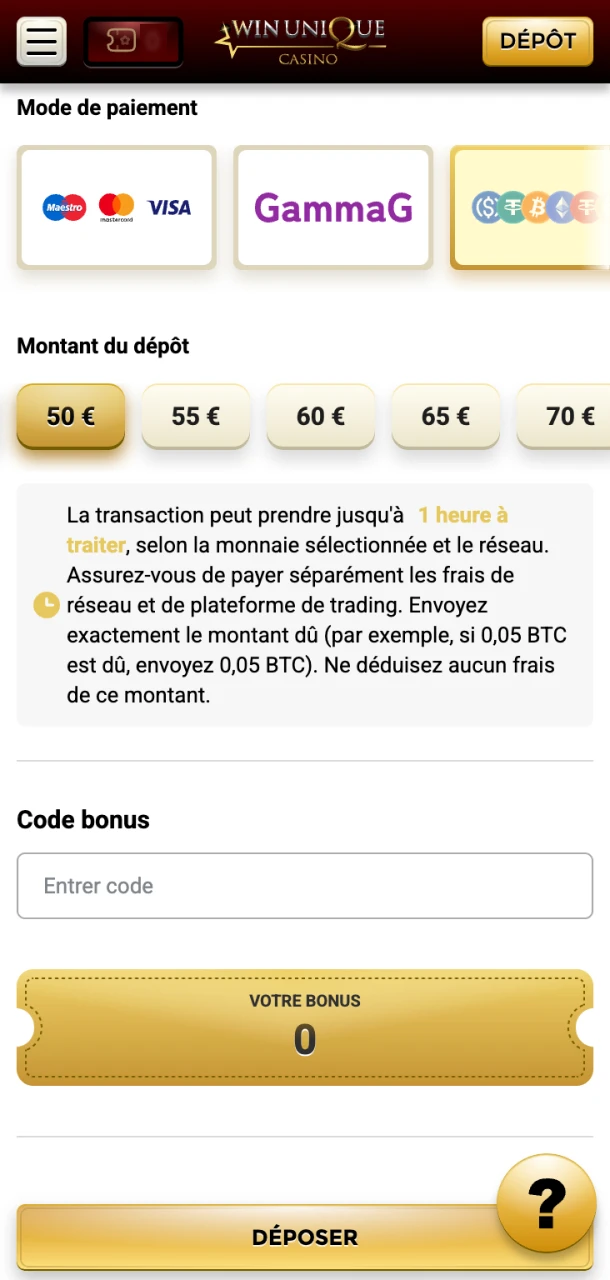Select the 60 € deposit amount
The height and width of the screenshot is (1280, 610).
320,416
